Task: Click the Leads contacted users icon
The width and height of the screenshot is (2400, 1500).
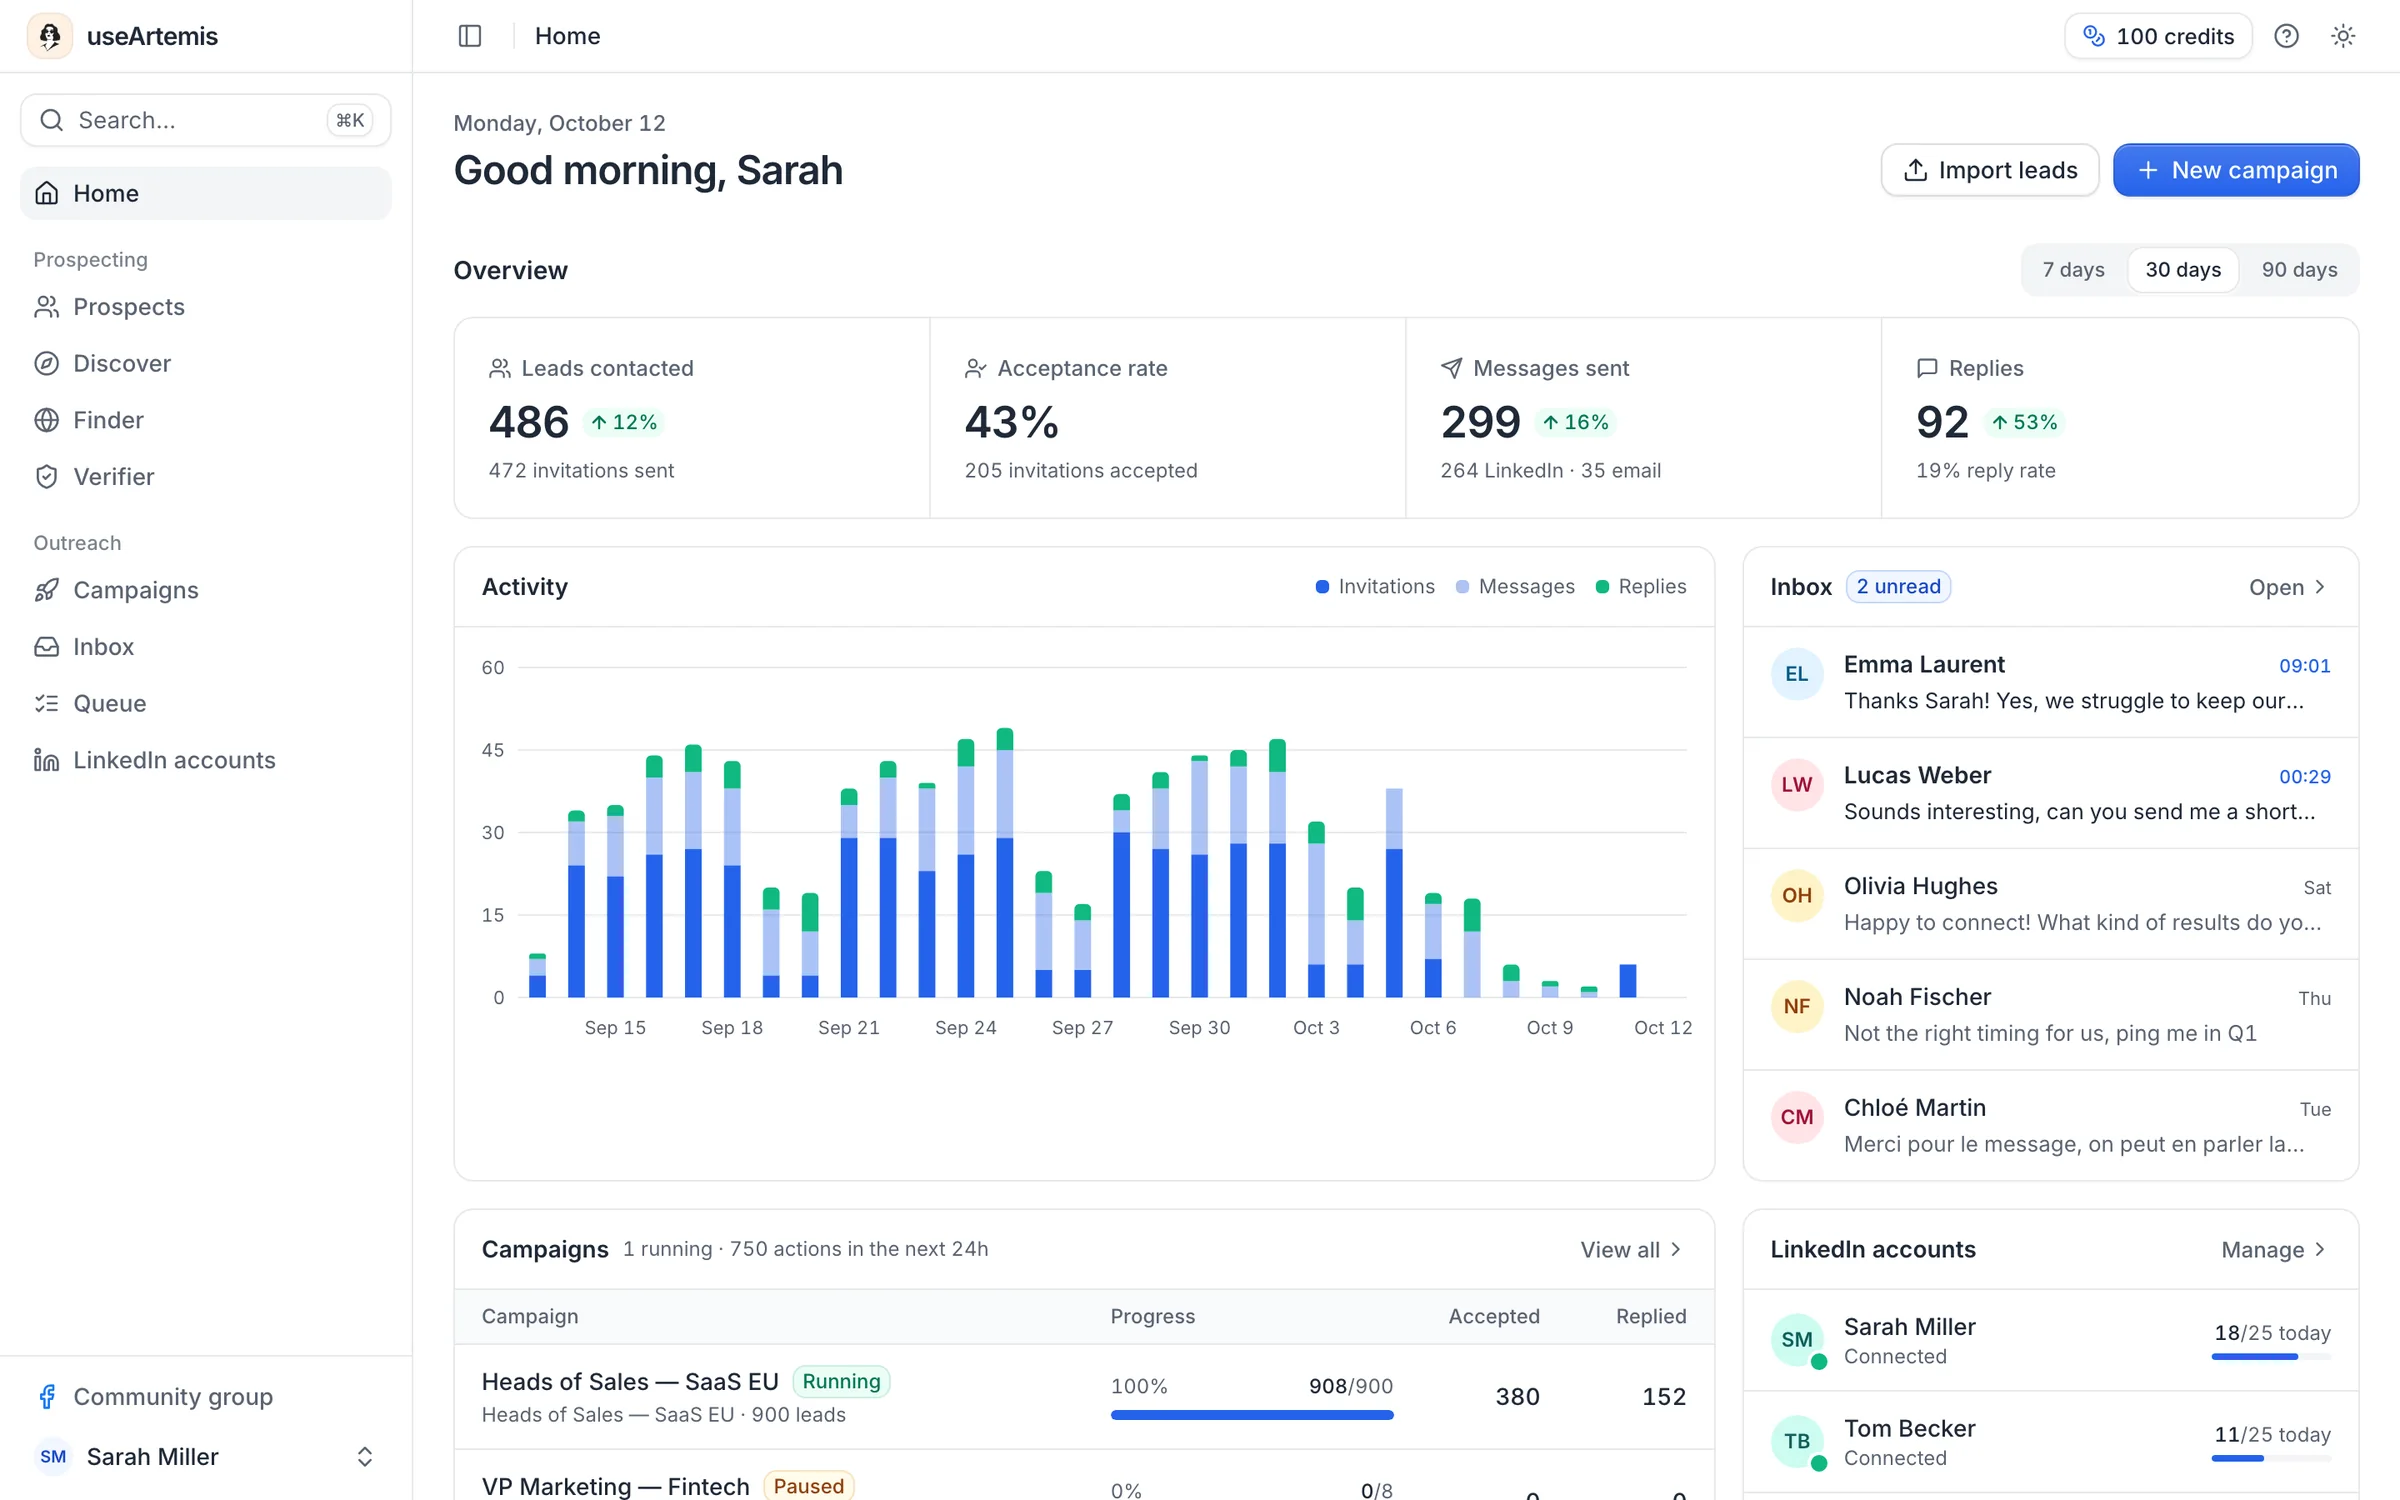Action: [x=500, y=368]
